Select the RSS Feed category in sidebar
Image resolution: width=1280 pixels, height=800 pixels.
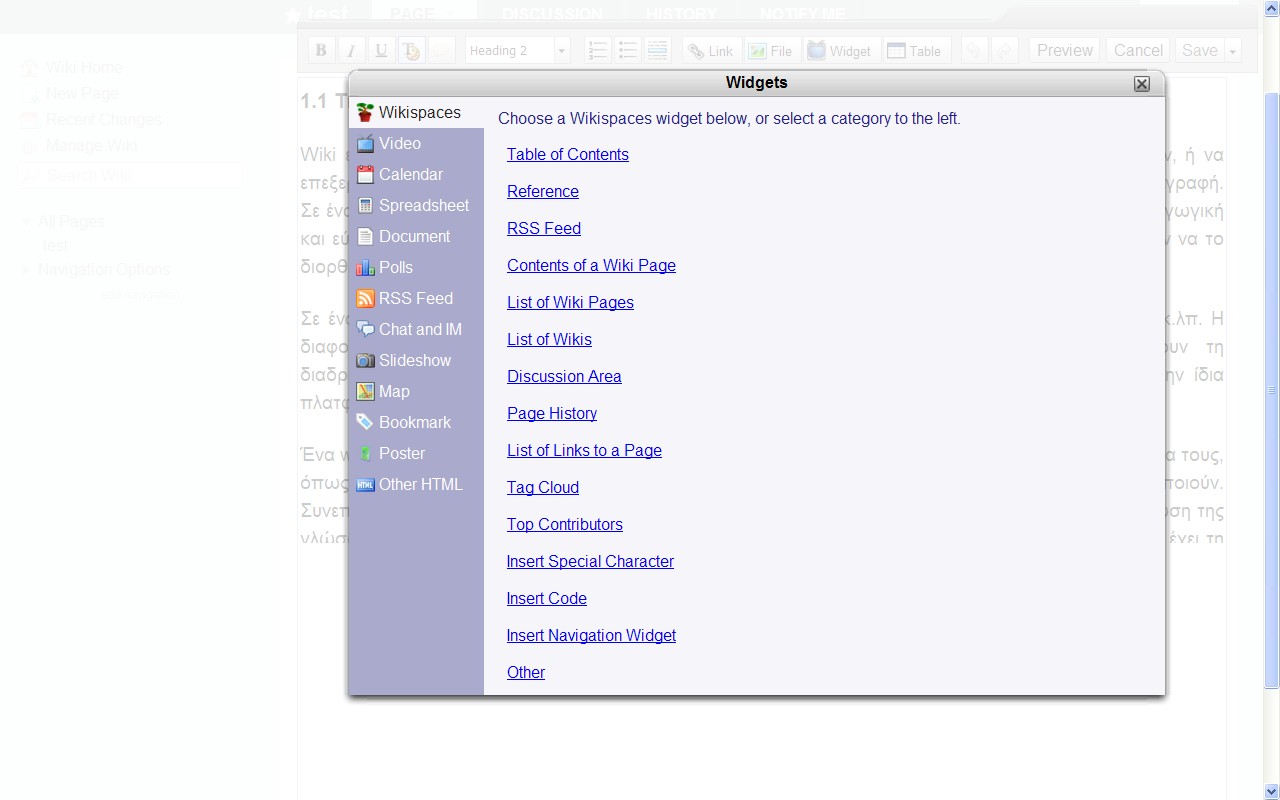coord(415,299)
